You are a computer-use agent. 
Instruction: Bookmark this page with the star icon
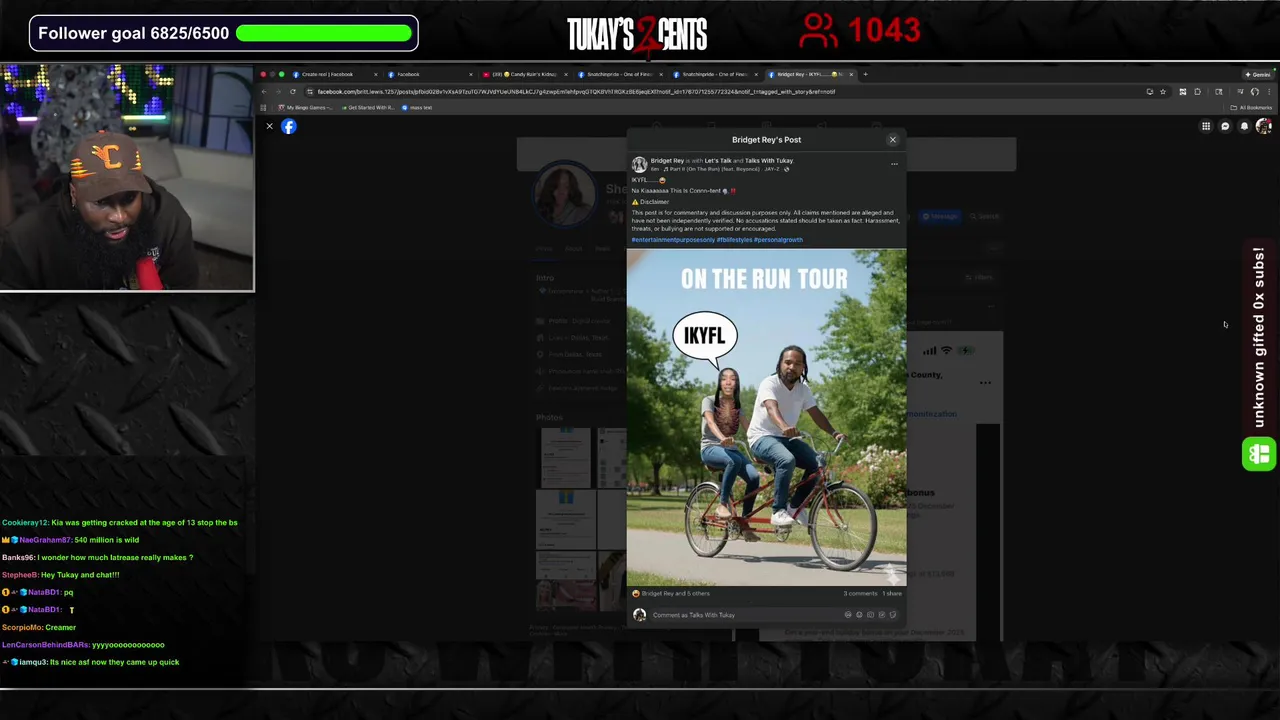[1162, 92]
